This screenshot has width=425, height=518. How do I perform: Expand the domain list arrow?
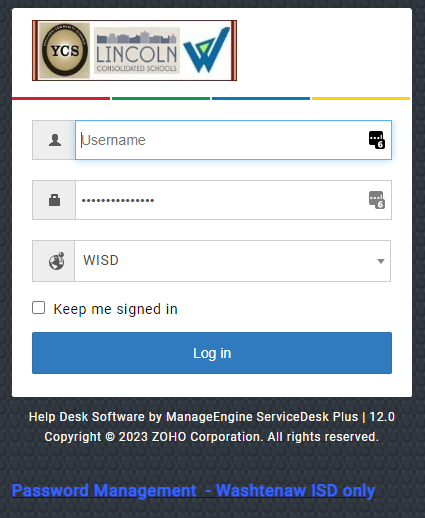(381, 261)
